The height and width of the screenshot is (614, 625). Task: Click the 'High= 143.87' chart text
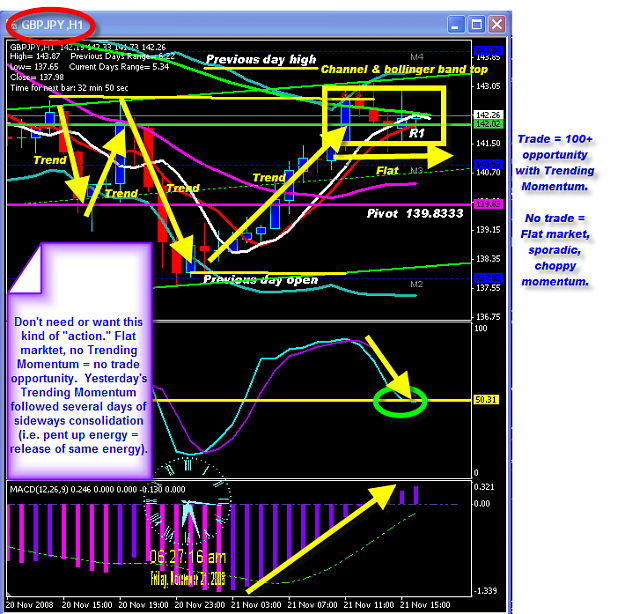coord(35,56)
